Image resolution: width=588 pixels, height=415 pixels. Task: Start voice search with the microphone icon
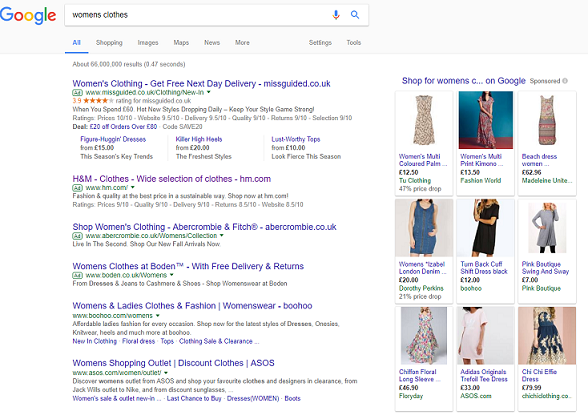point(336,15)
